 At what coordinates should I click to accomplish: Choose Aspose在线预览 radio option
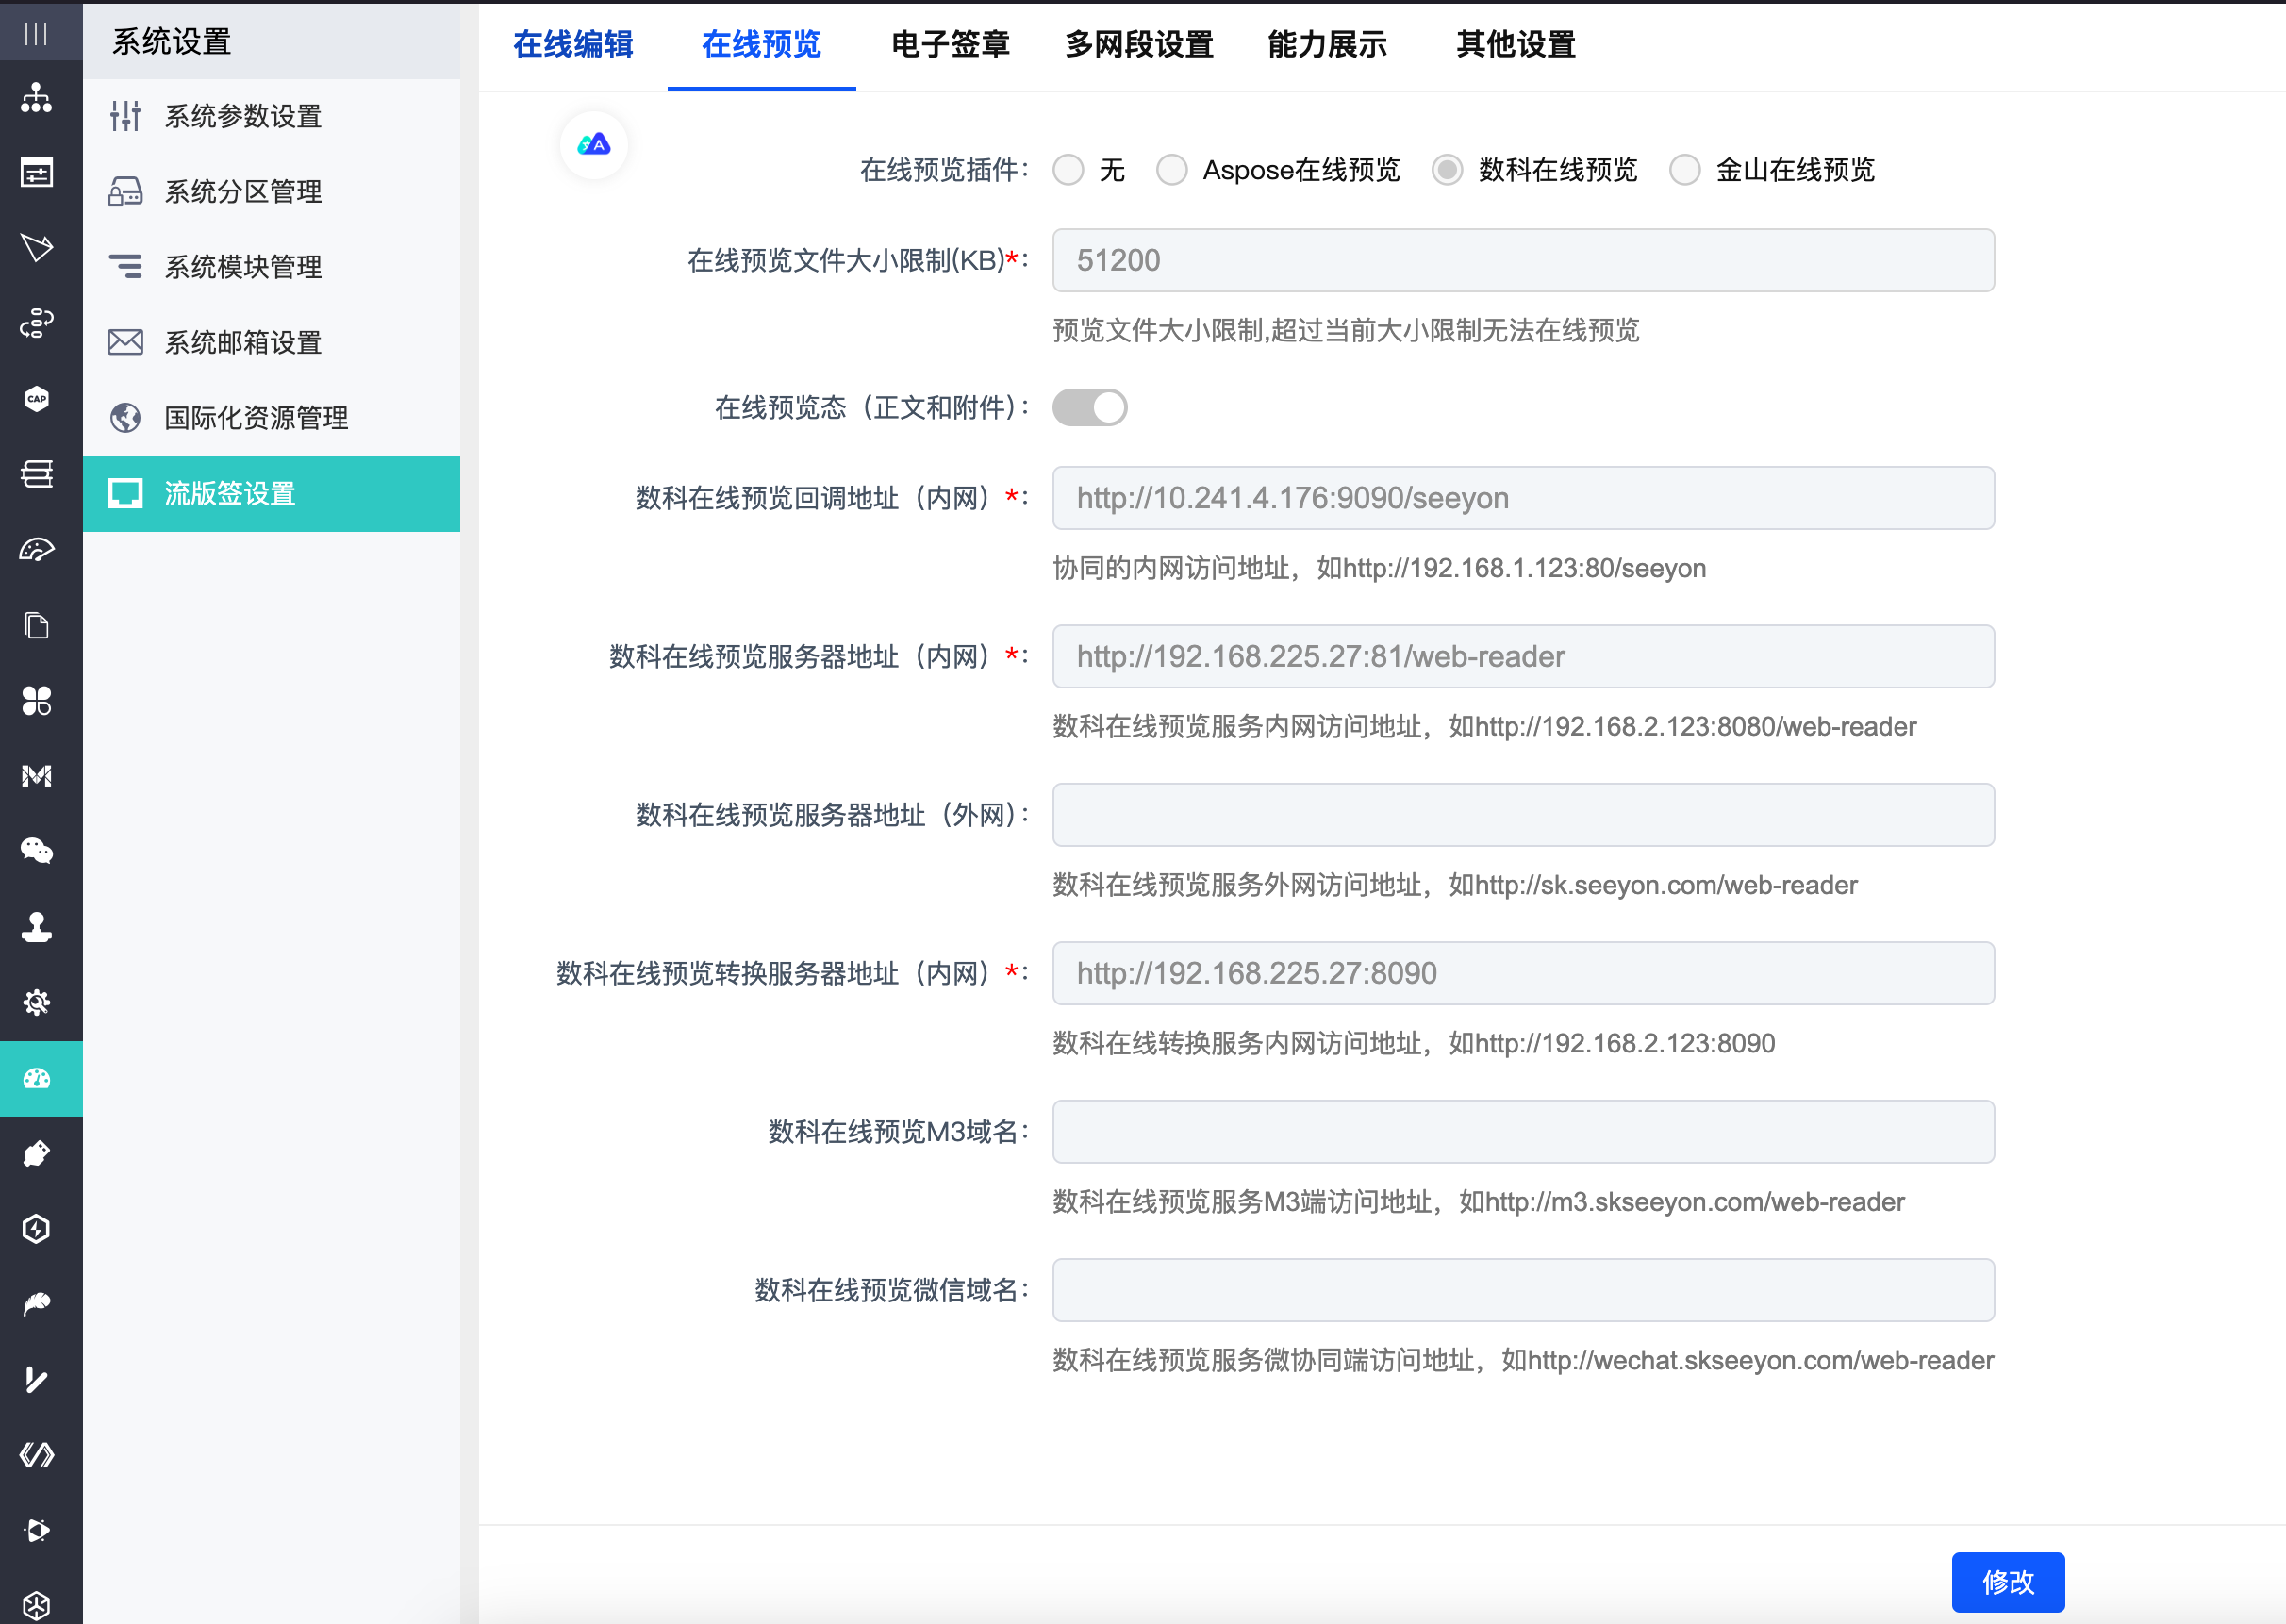1172,170
